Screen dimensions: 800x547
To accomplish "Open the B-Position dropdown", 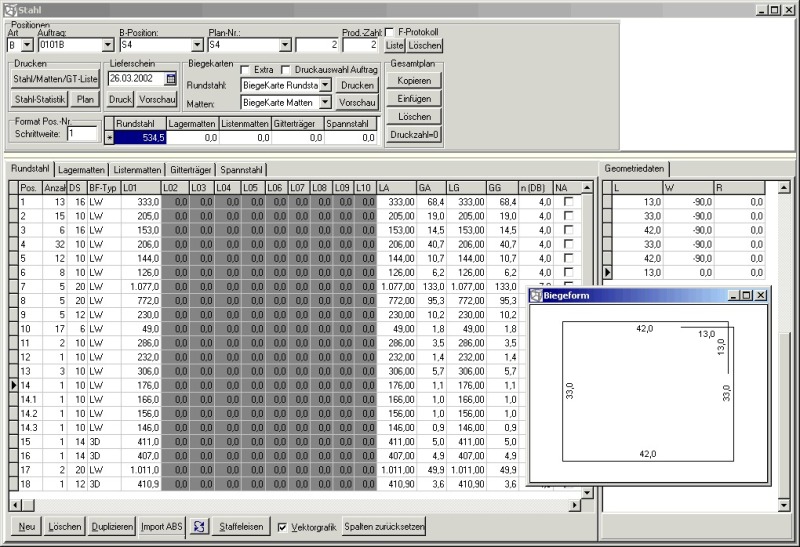I will pos(197,45).
